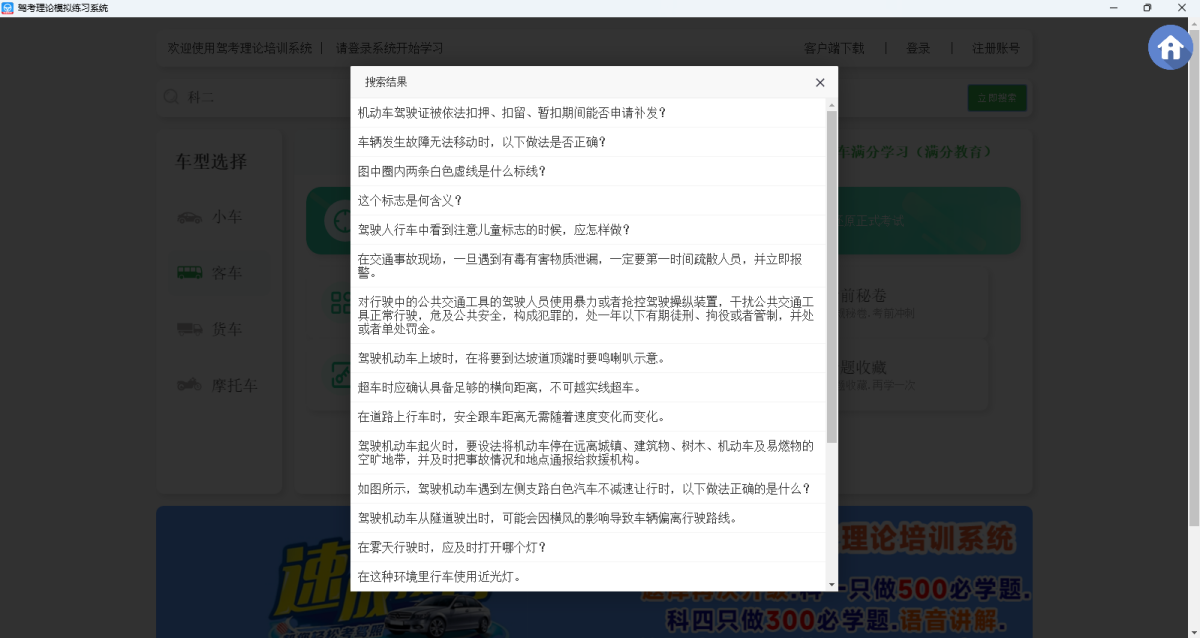Select result 车辆发生故障无法移动时
The height and width of the screenshot is (638, 1200).
(481, 142)
